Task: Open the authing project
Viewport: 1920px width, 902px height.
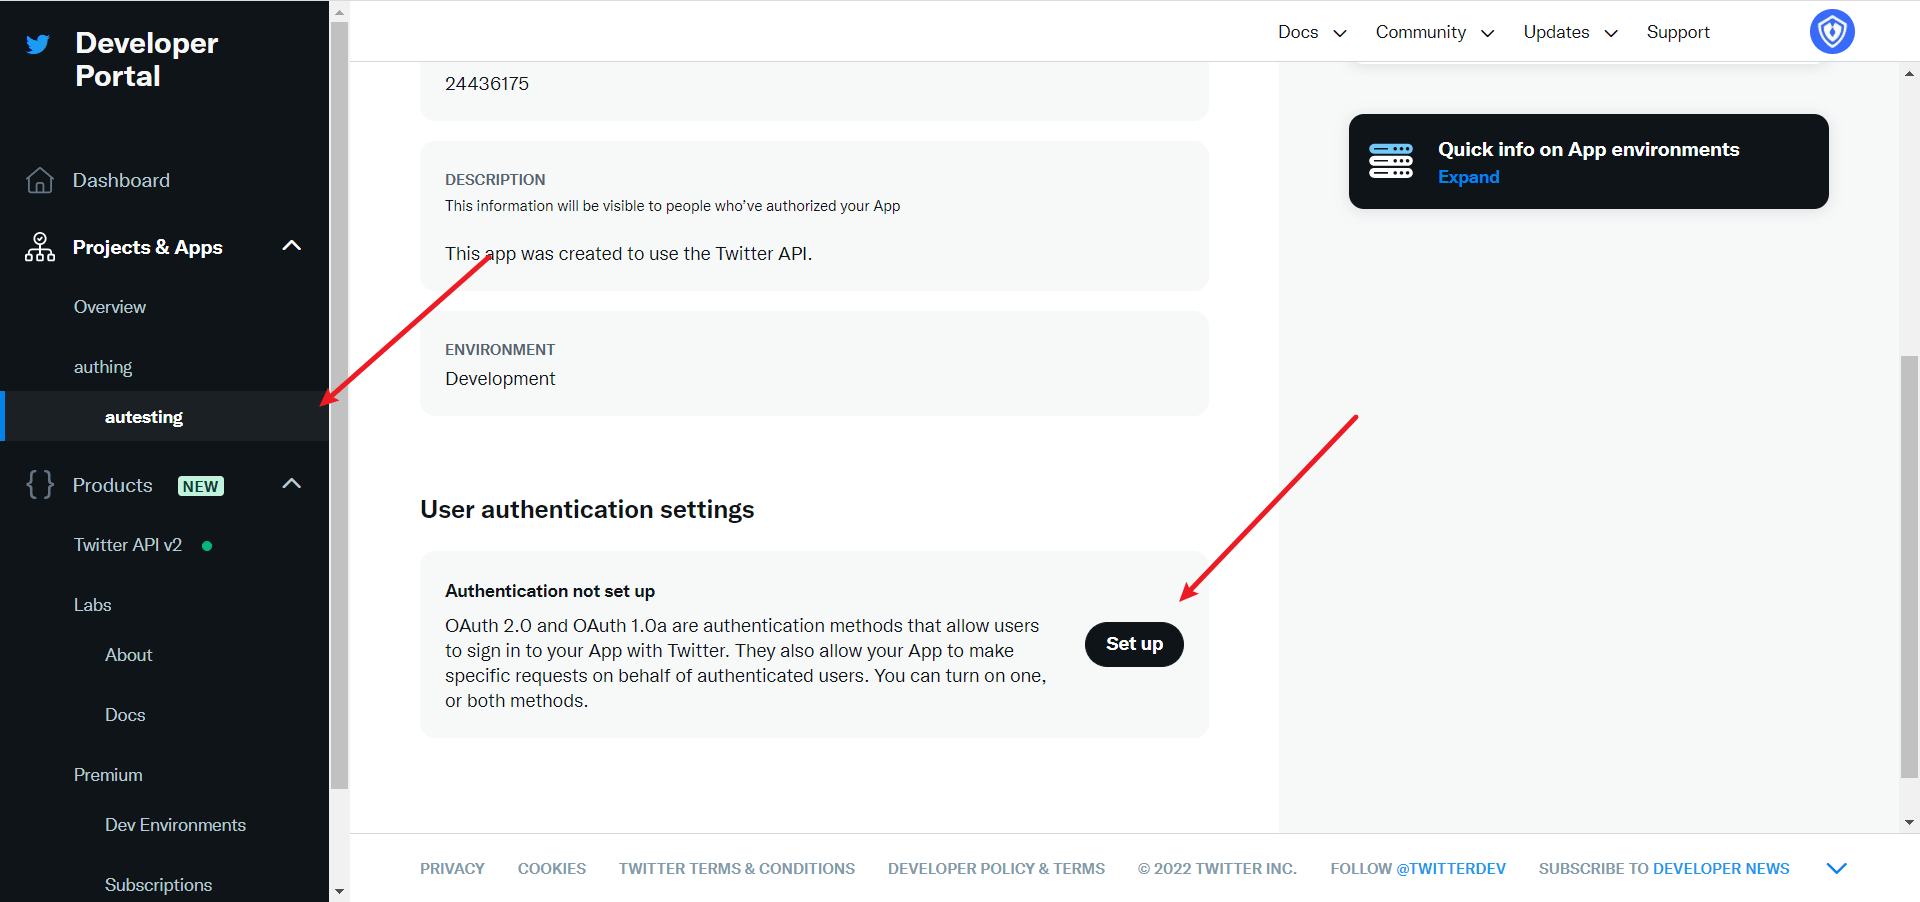Action: (x=103, y=367)
